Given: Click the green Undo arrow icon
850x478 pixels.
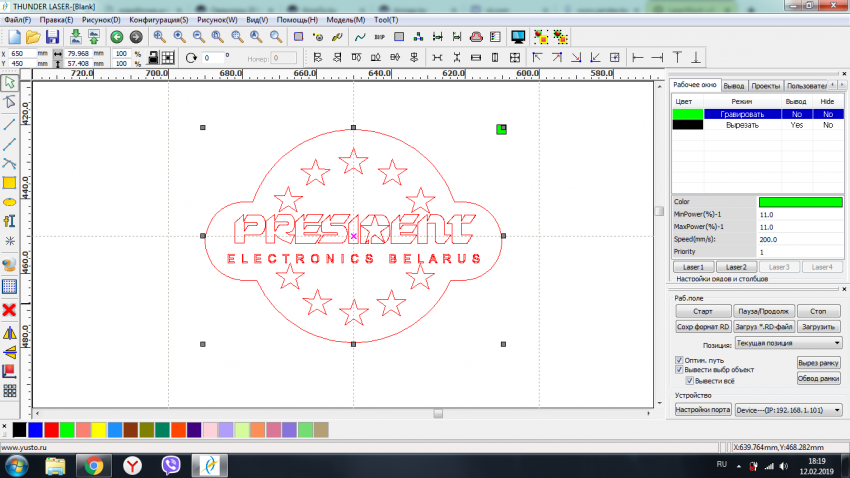Looking at the screenshot, I should pos(117,37).
